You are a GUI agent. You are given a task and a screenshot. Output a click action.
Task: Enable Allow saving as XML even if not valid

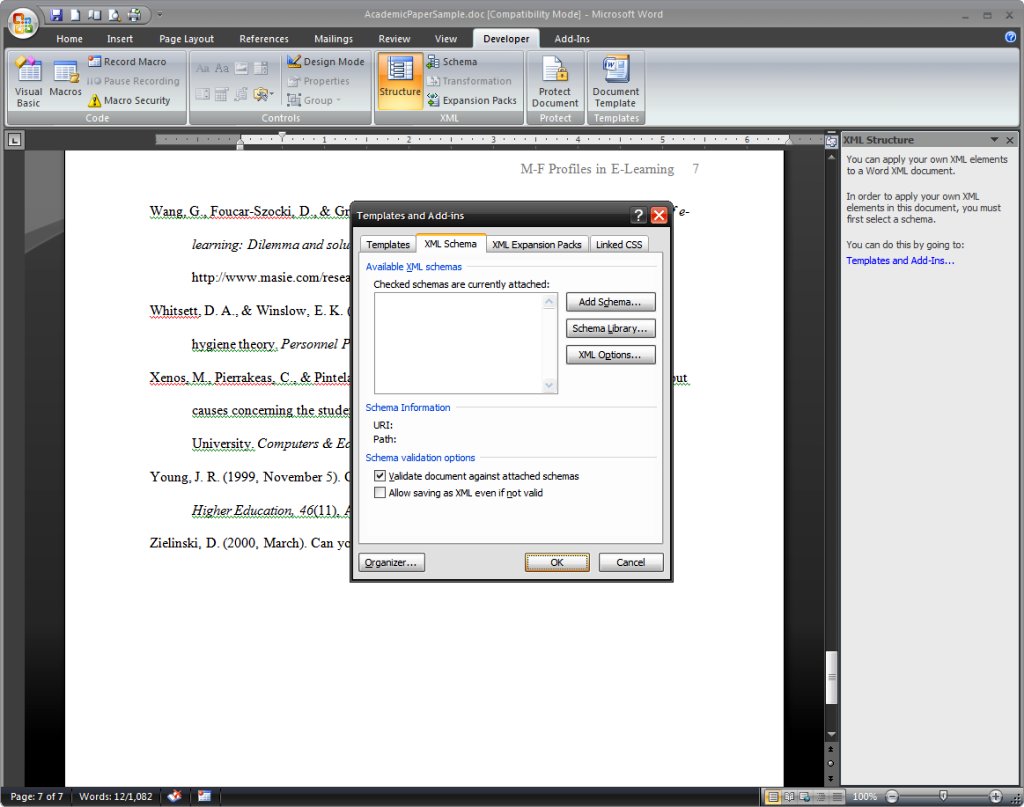point(380,493)
